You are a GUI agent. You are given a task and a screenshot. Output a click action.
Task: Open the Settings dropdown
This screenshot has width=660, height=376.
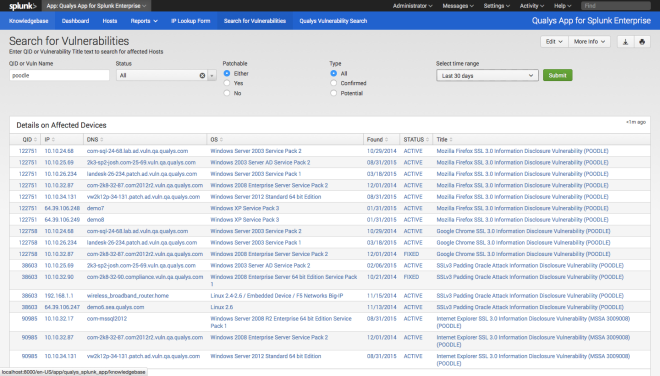tap(497, 6)
